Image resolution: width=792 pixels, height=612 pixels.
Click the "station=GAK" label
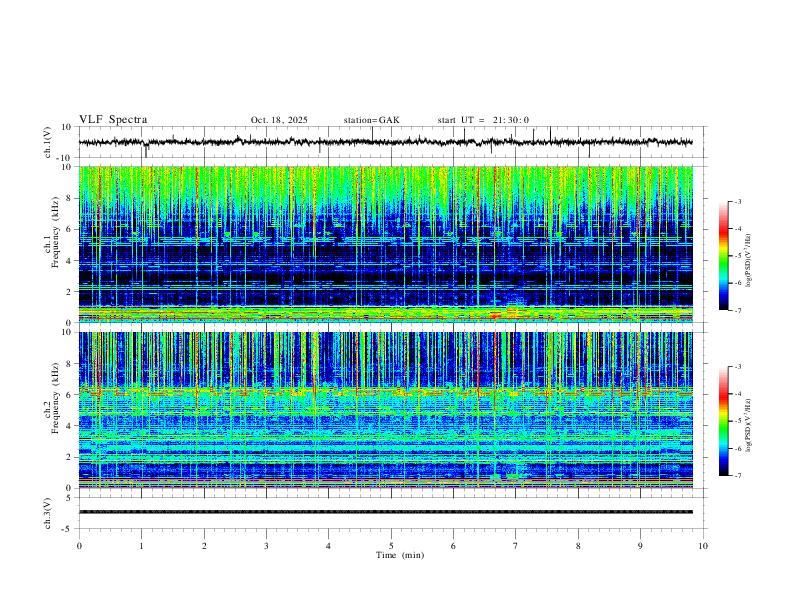pos(371,120)
